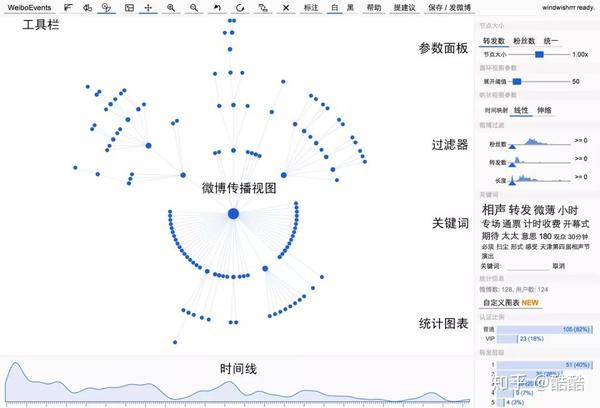
Task: Select 转发数 node size tab
Action: click(494, 41)
